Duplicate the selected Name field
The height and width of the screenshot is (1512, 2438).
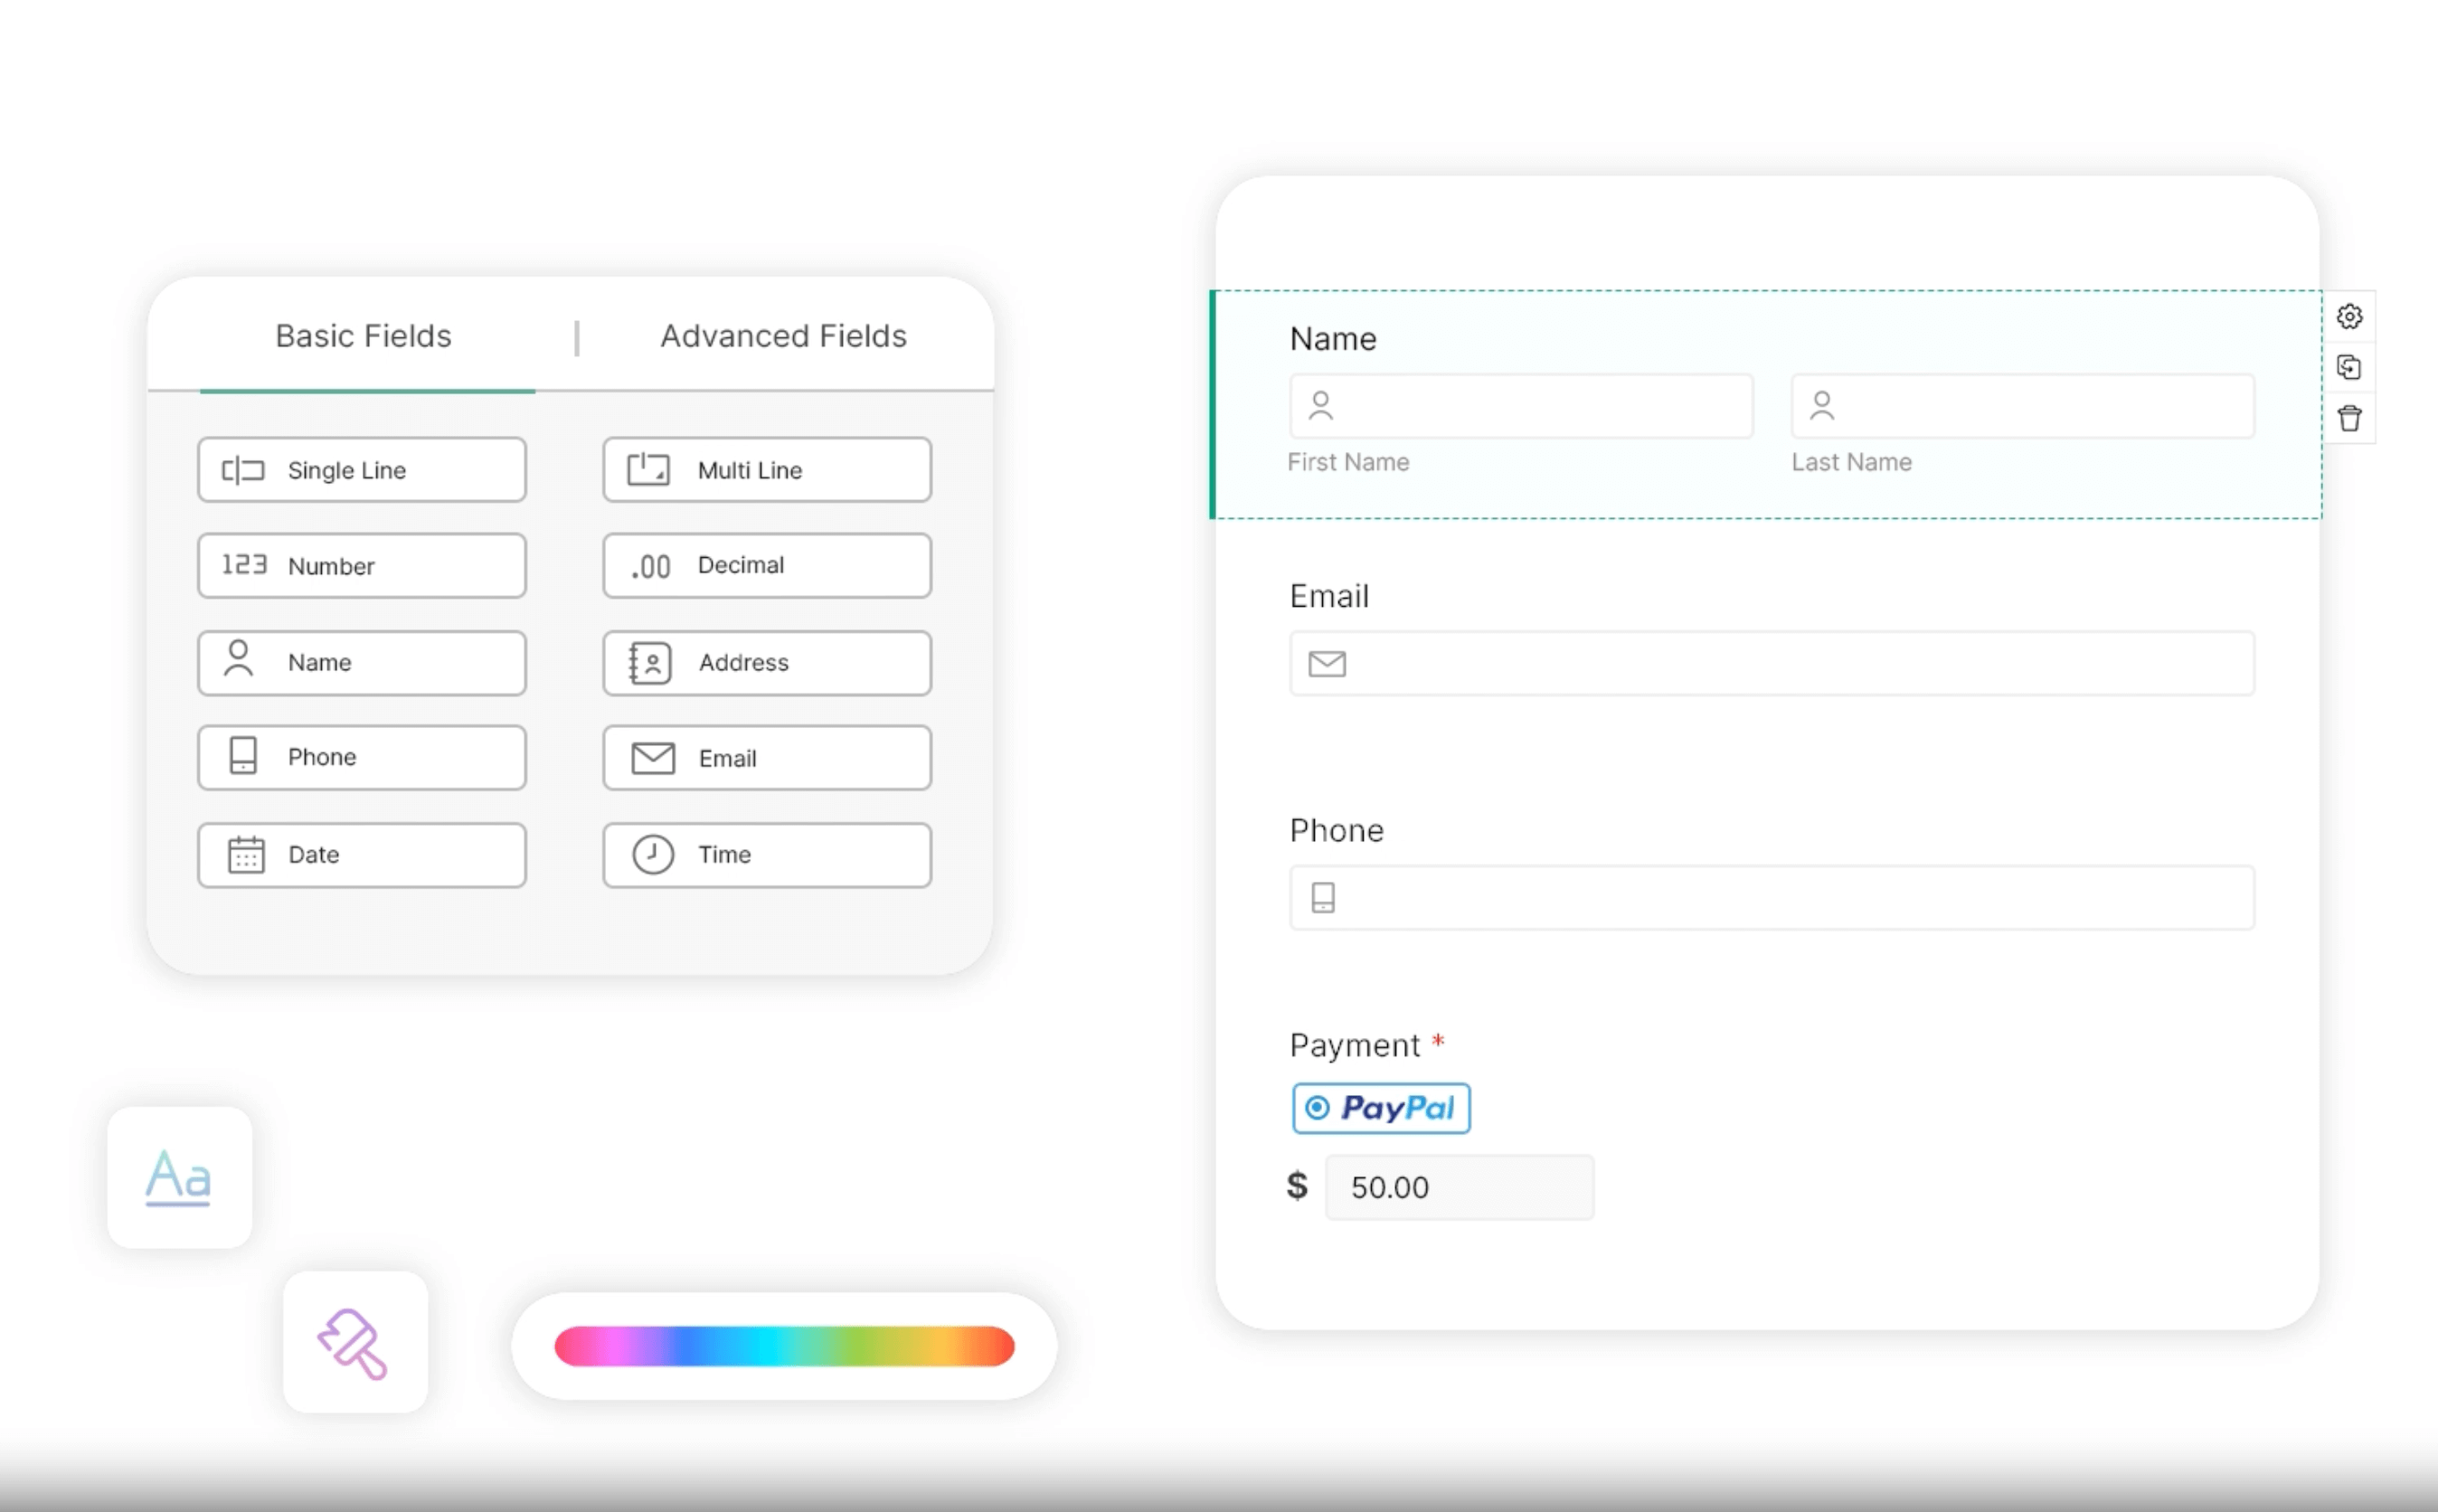[x=2349, y=368]
